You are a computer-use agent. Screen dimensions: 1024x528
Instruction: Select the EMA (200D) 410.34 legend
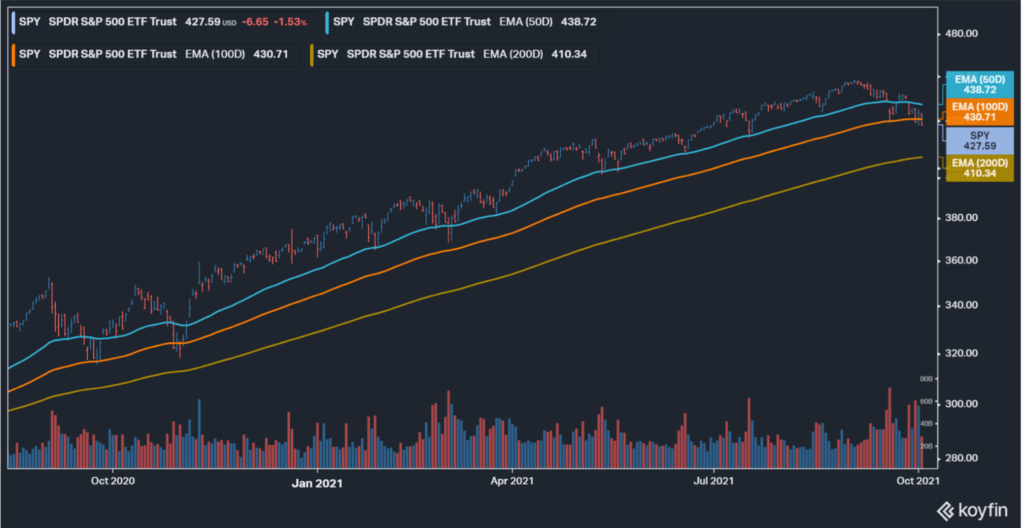[x=453, y=54]
